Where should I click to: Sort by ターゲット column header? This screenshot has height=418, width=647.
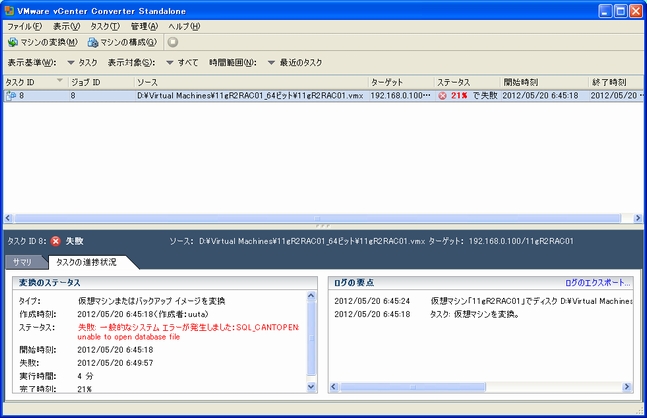(401, 82)
